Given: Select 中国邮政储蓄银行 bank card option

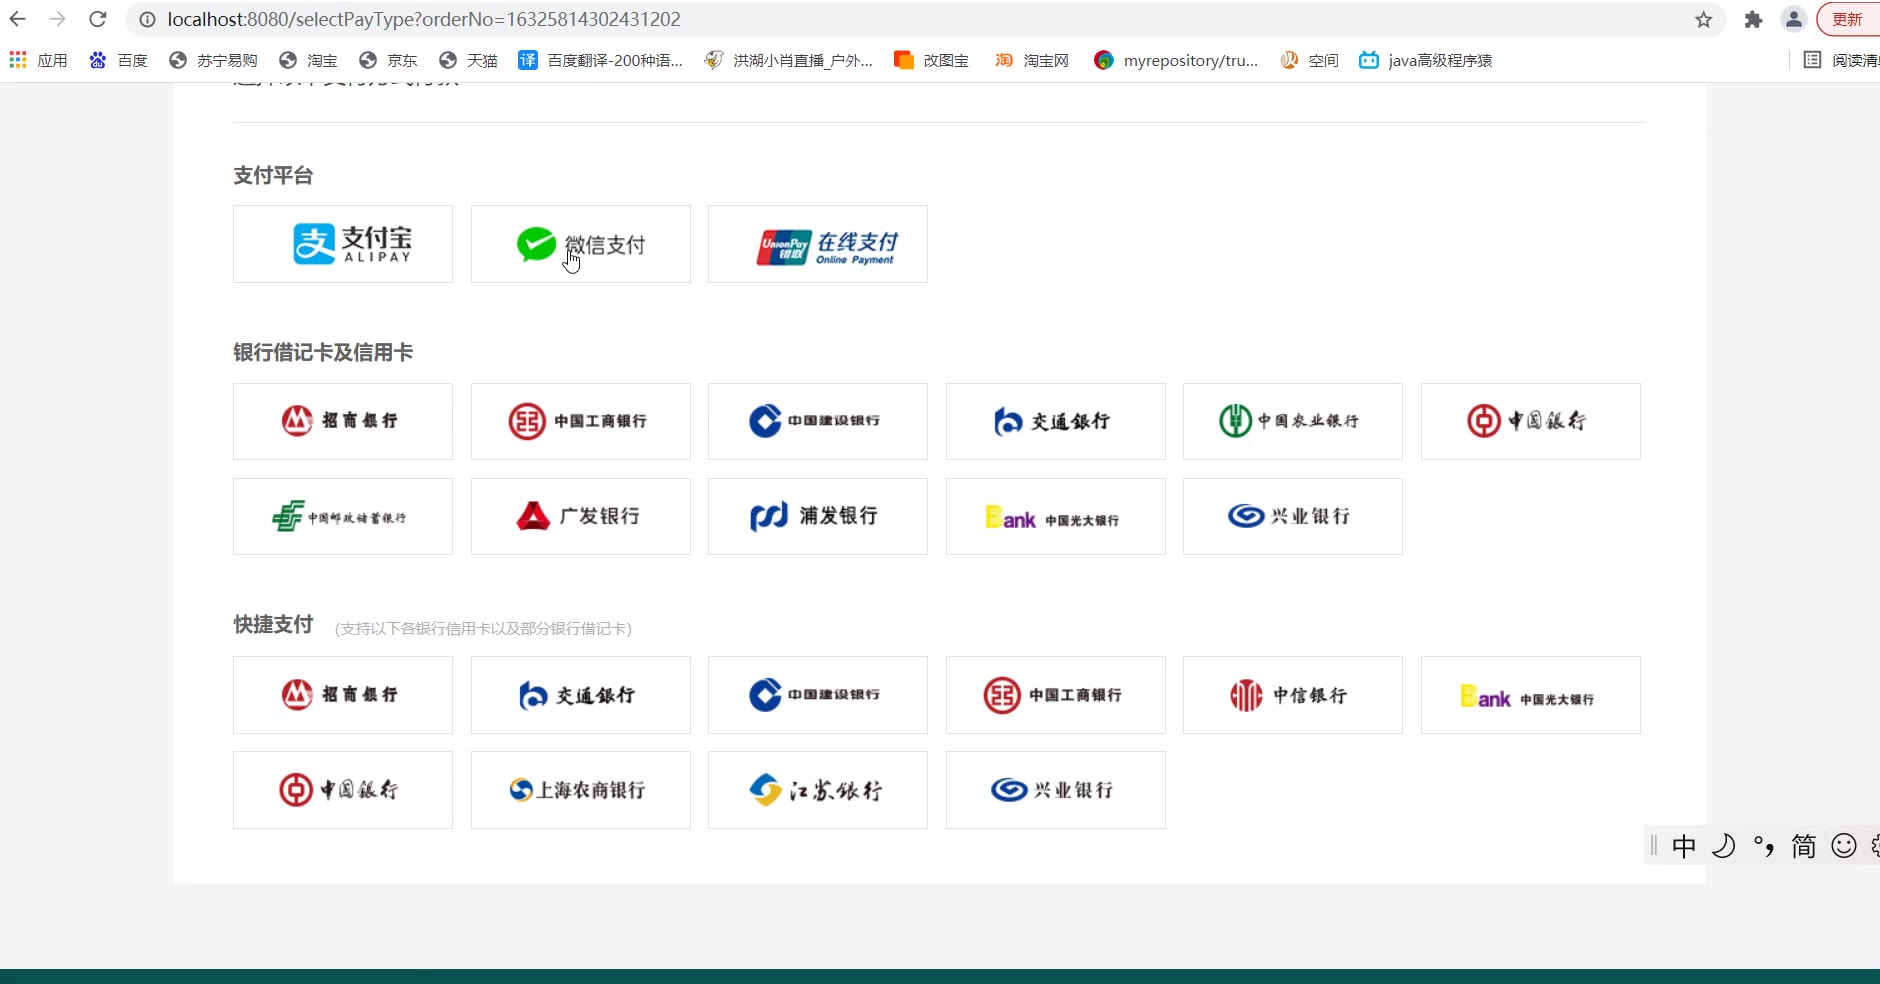Looking at the screenshot, I should (x=343, y=516).
